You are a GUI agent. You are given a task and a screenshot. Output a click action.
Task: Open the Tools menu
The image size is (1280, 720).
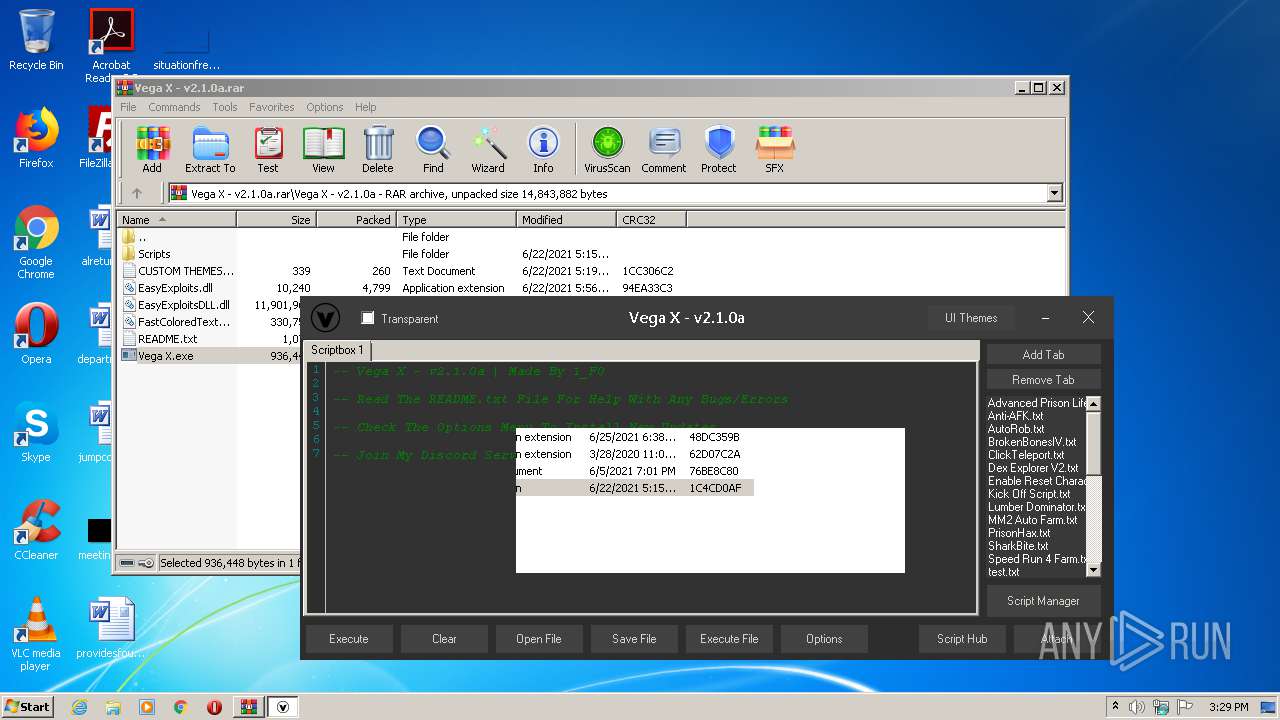coord(225,107)
